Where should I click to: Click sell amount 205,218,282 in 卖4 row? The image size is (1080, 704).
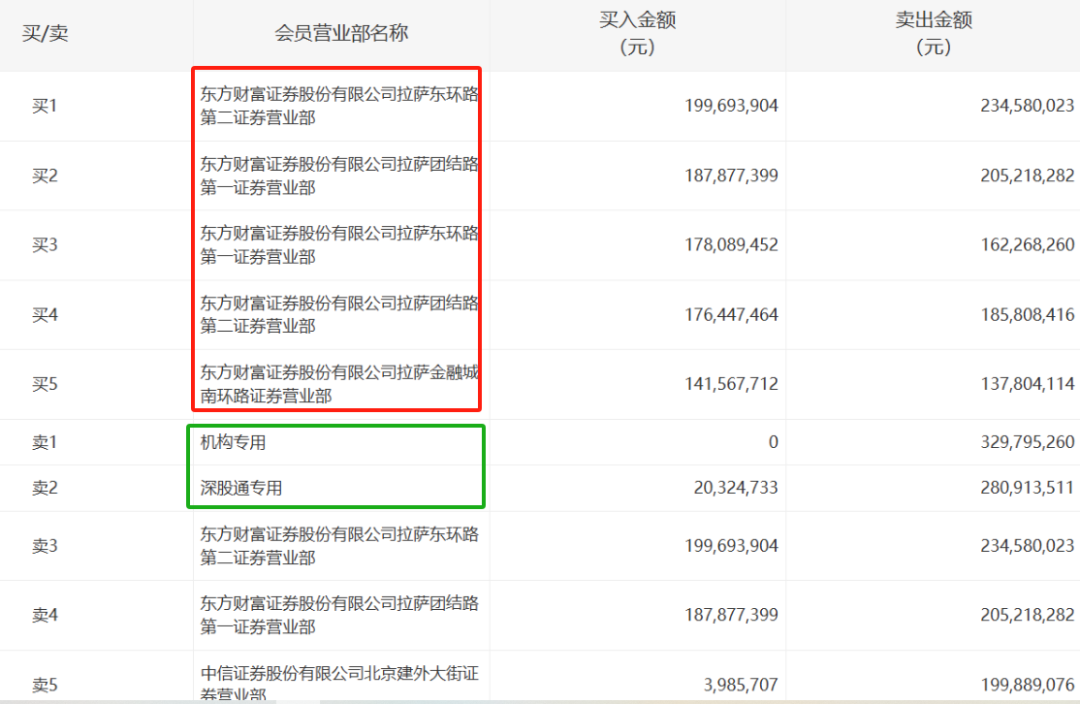click(1027, 614)
